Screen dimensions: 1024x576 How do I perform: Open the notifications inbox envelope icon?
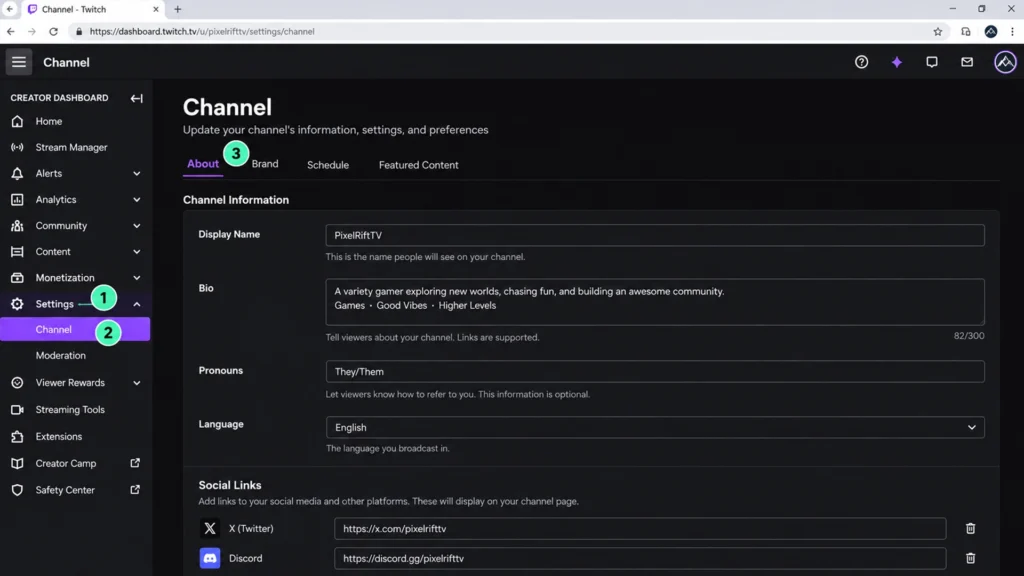pyautogui.click(x=967, y=62)
